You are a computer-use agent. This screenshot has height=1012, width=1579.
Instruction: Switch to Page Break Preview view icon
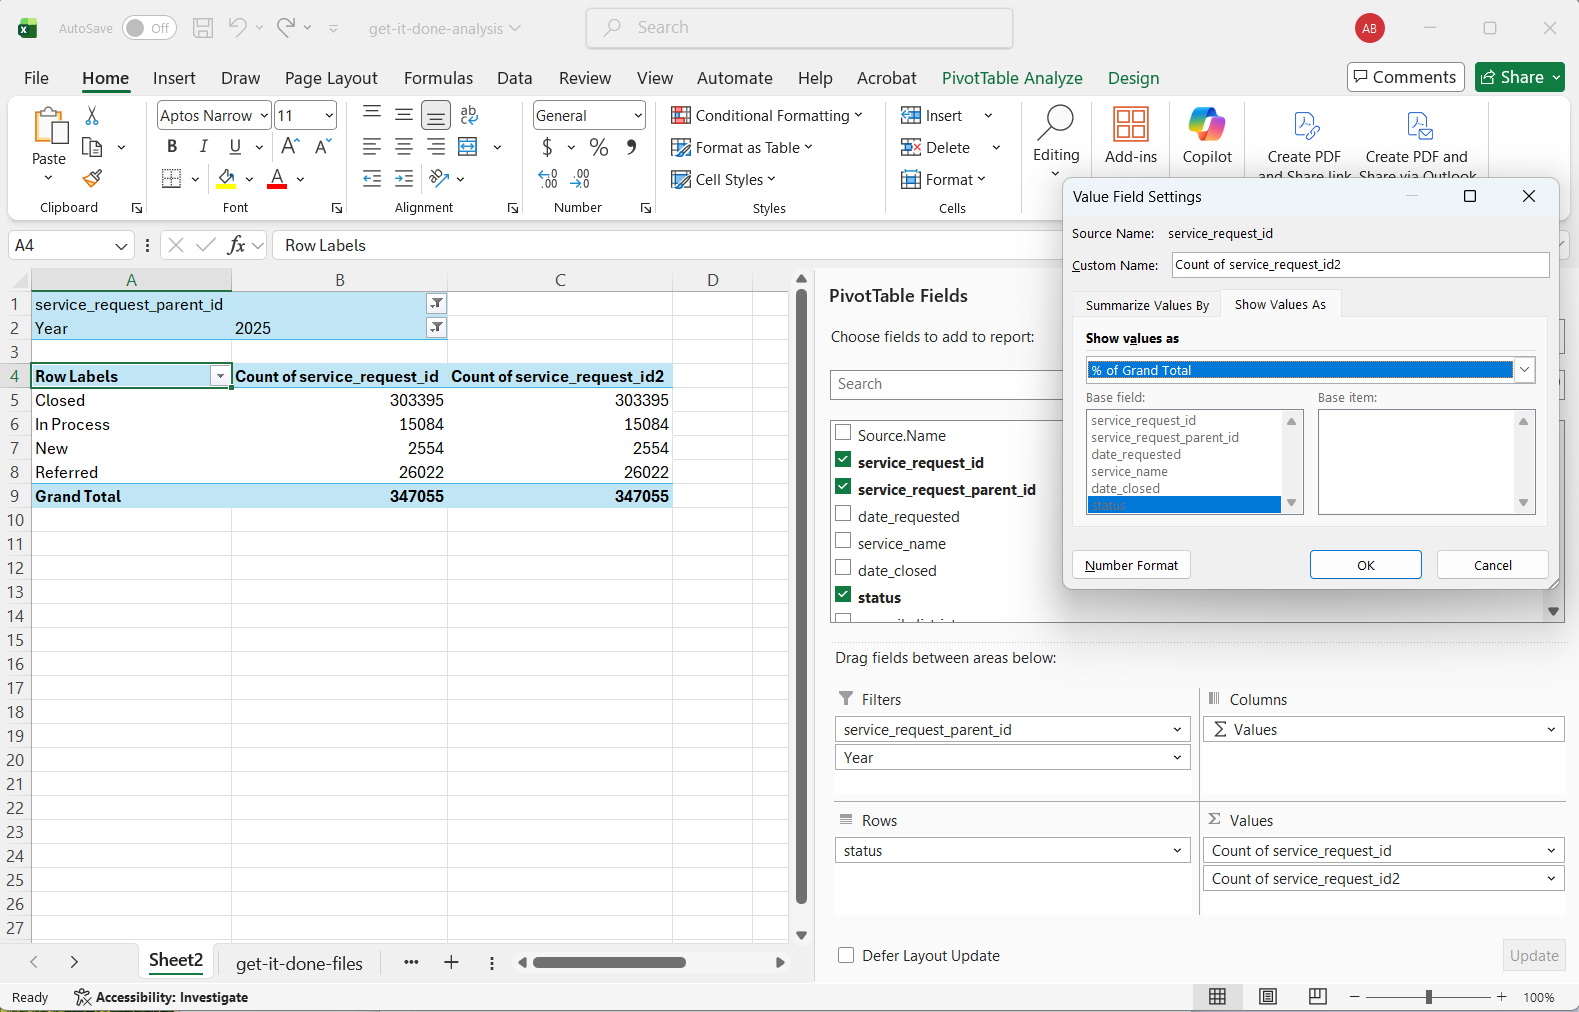pos(1318,996)
